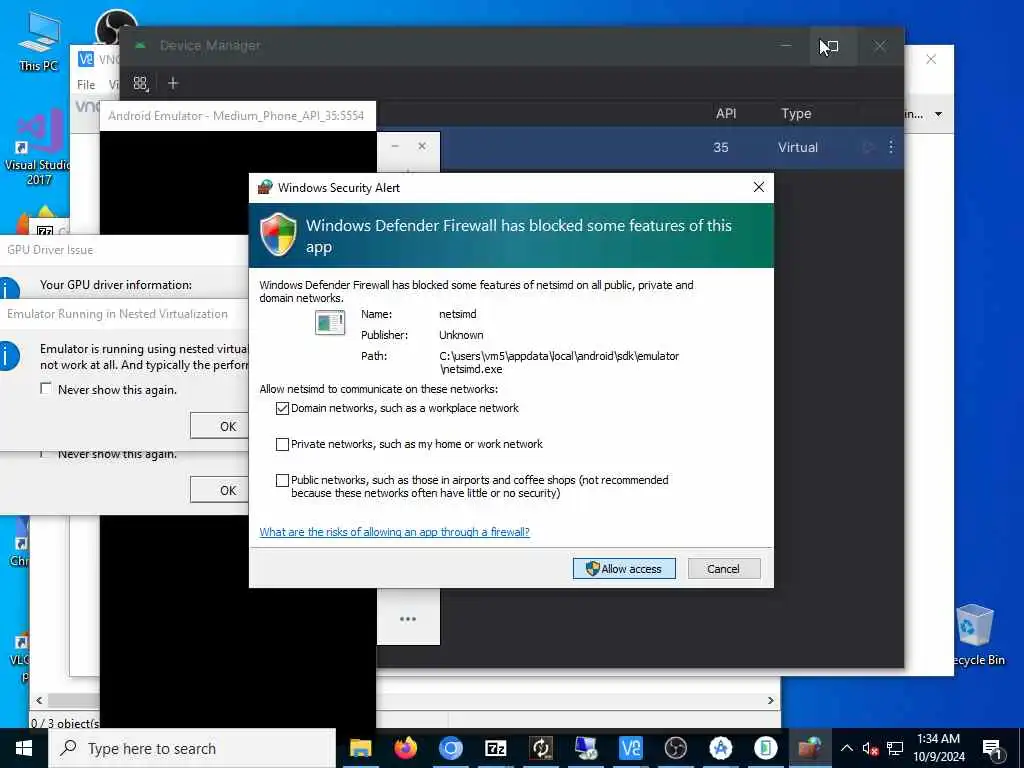The image size is (1024, 768).
Task: Show hidden system tray icons
Action: point(846,748)
